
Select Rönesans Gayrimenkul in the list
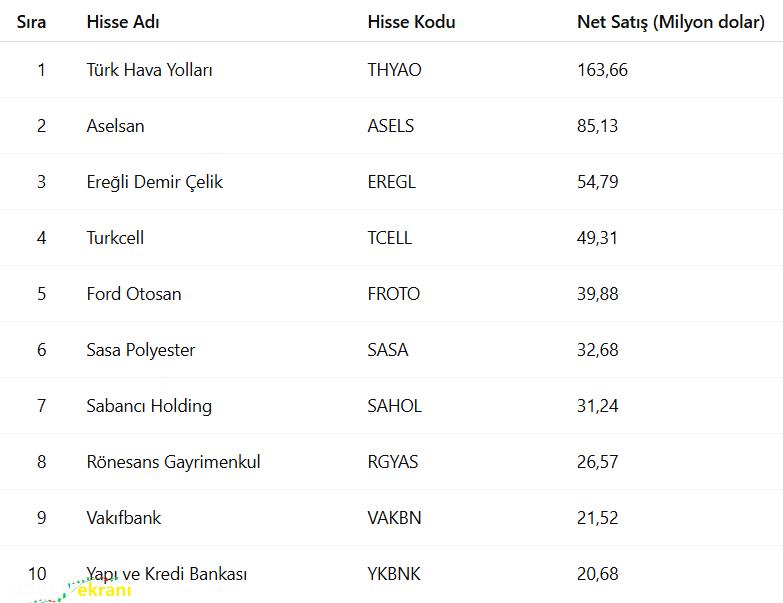tap(173, 462)
